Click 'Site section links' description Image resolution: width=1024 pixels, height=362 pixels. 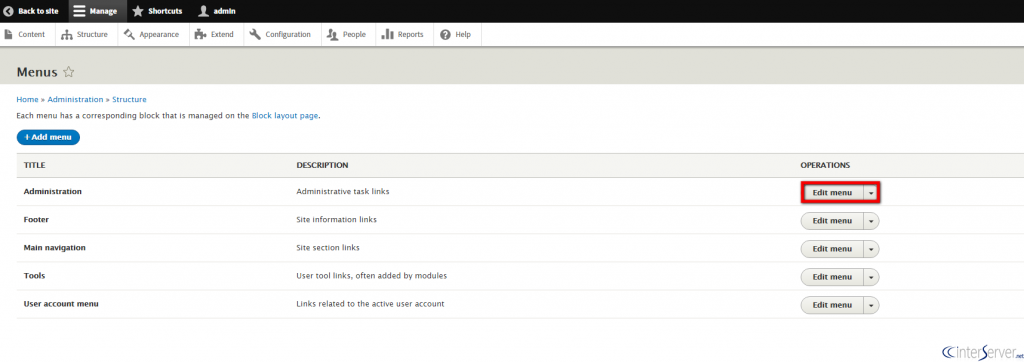point(328,248)
